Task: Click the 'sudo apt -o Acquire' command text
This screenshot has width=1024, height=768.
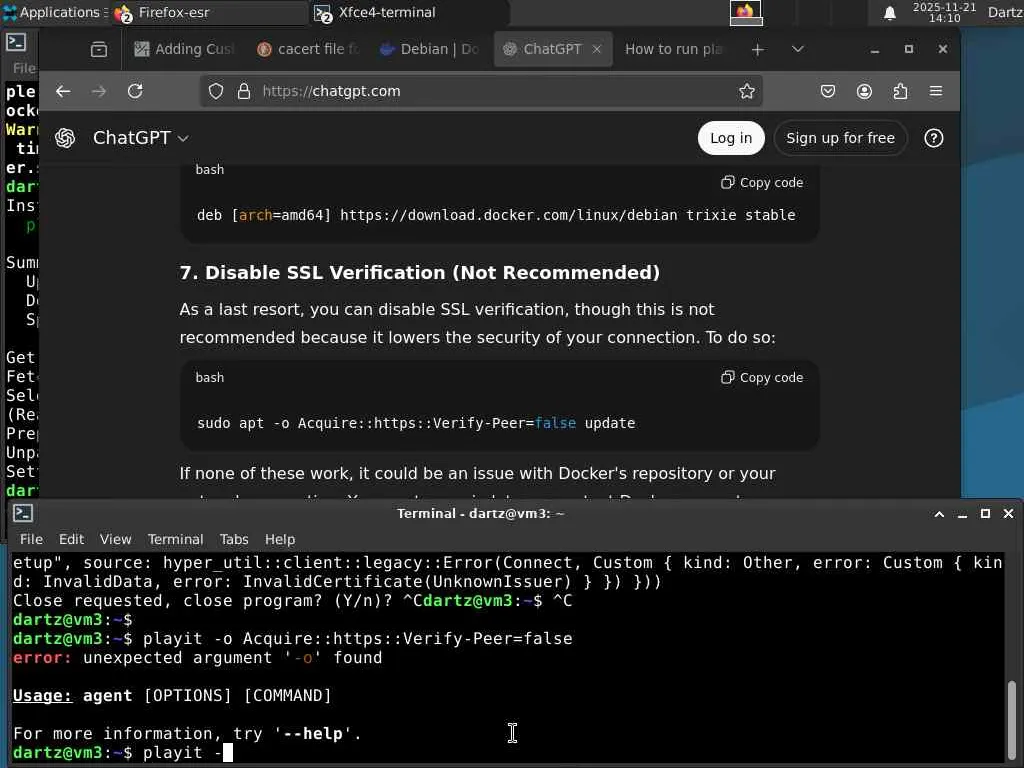Action: (x=416, y=423)
